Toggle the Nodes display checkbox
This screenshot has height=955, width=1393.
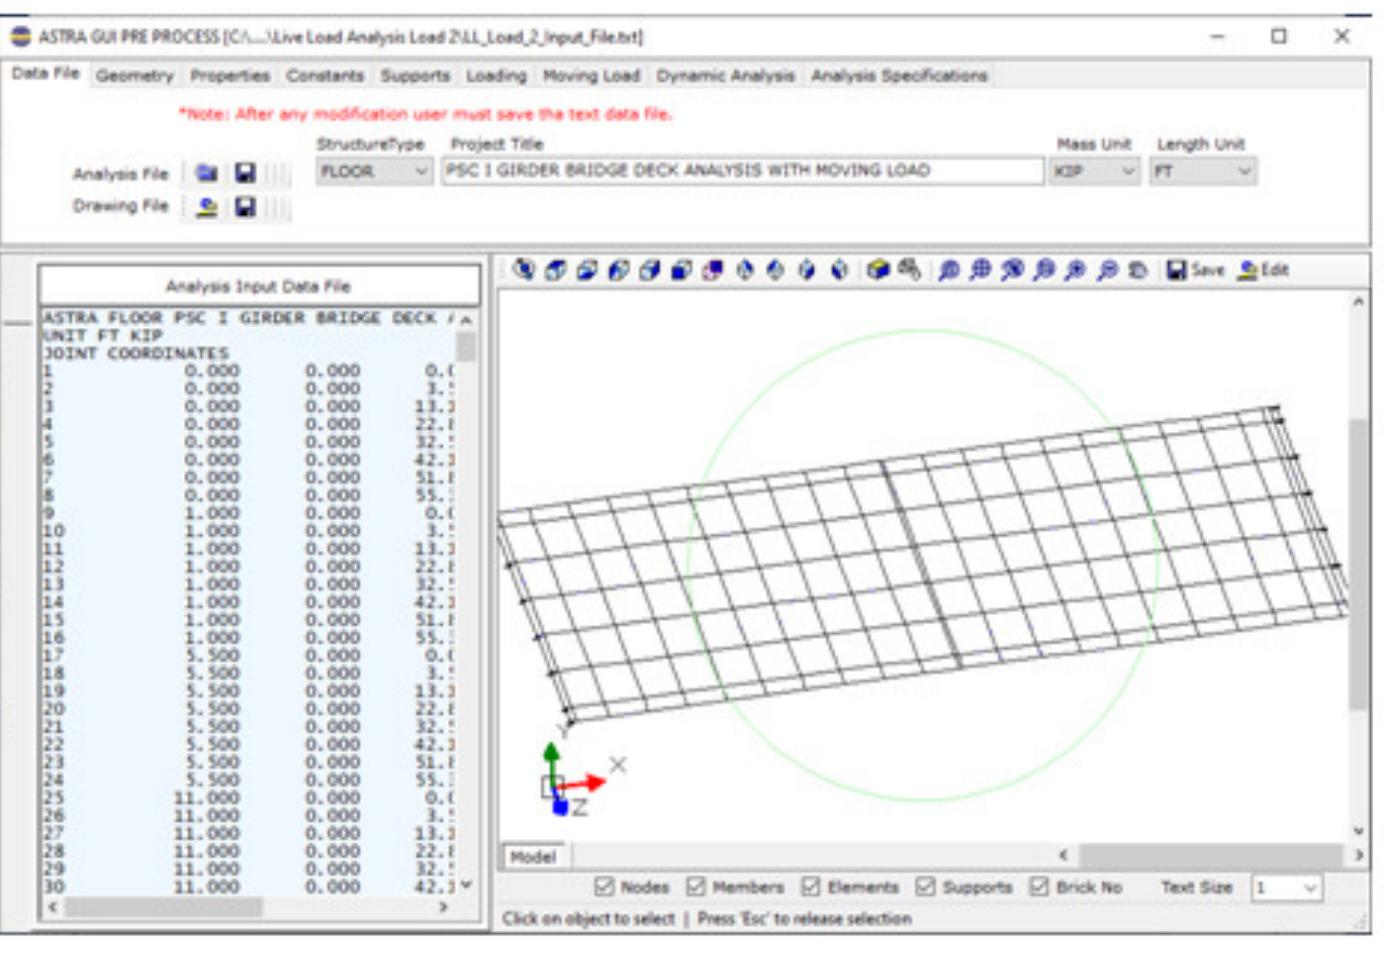pyautogui.click(x=602, y=884)
